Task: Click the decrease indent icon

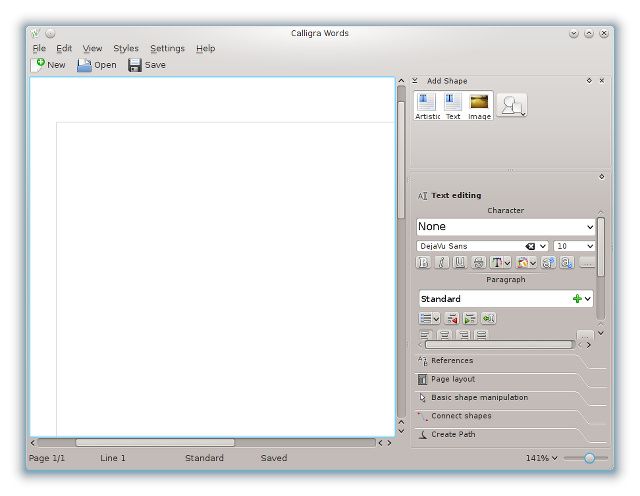Action: click(x=452, y=318)
